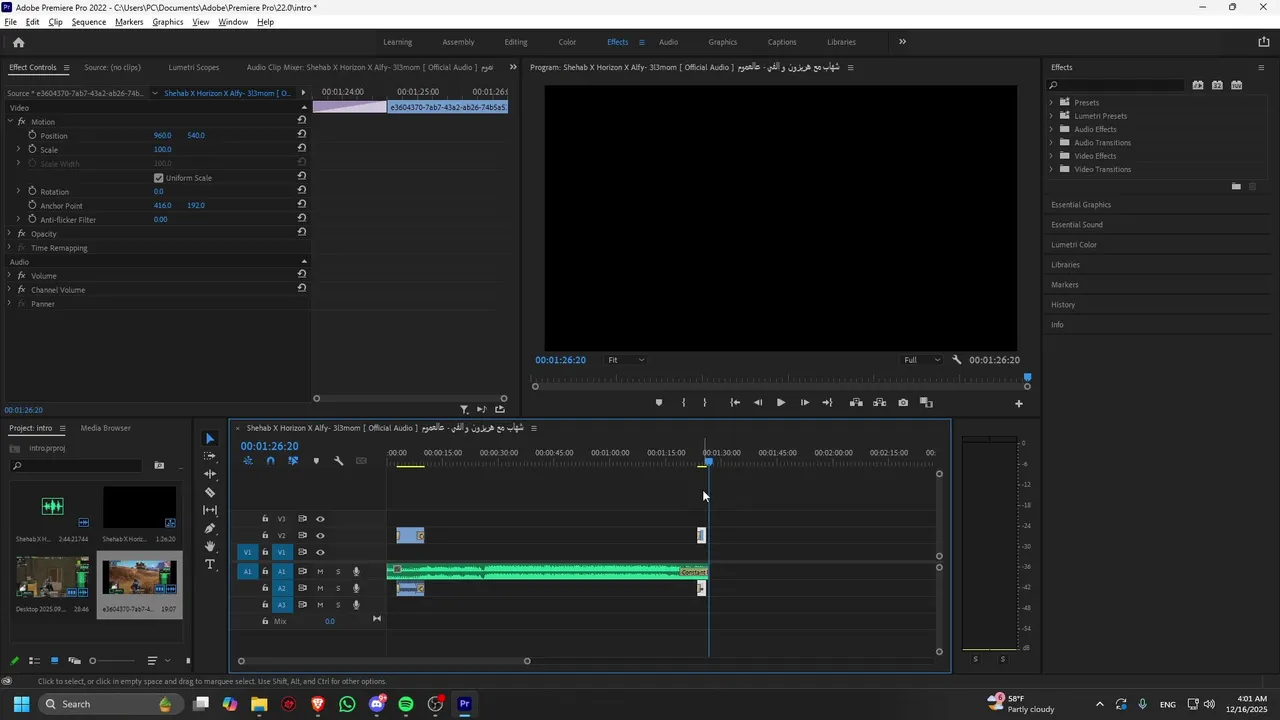Click timeline horizontal zoom scrollbar
1280x720 pixels.
[x=384, y=661]
